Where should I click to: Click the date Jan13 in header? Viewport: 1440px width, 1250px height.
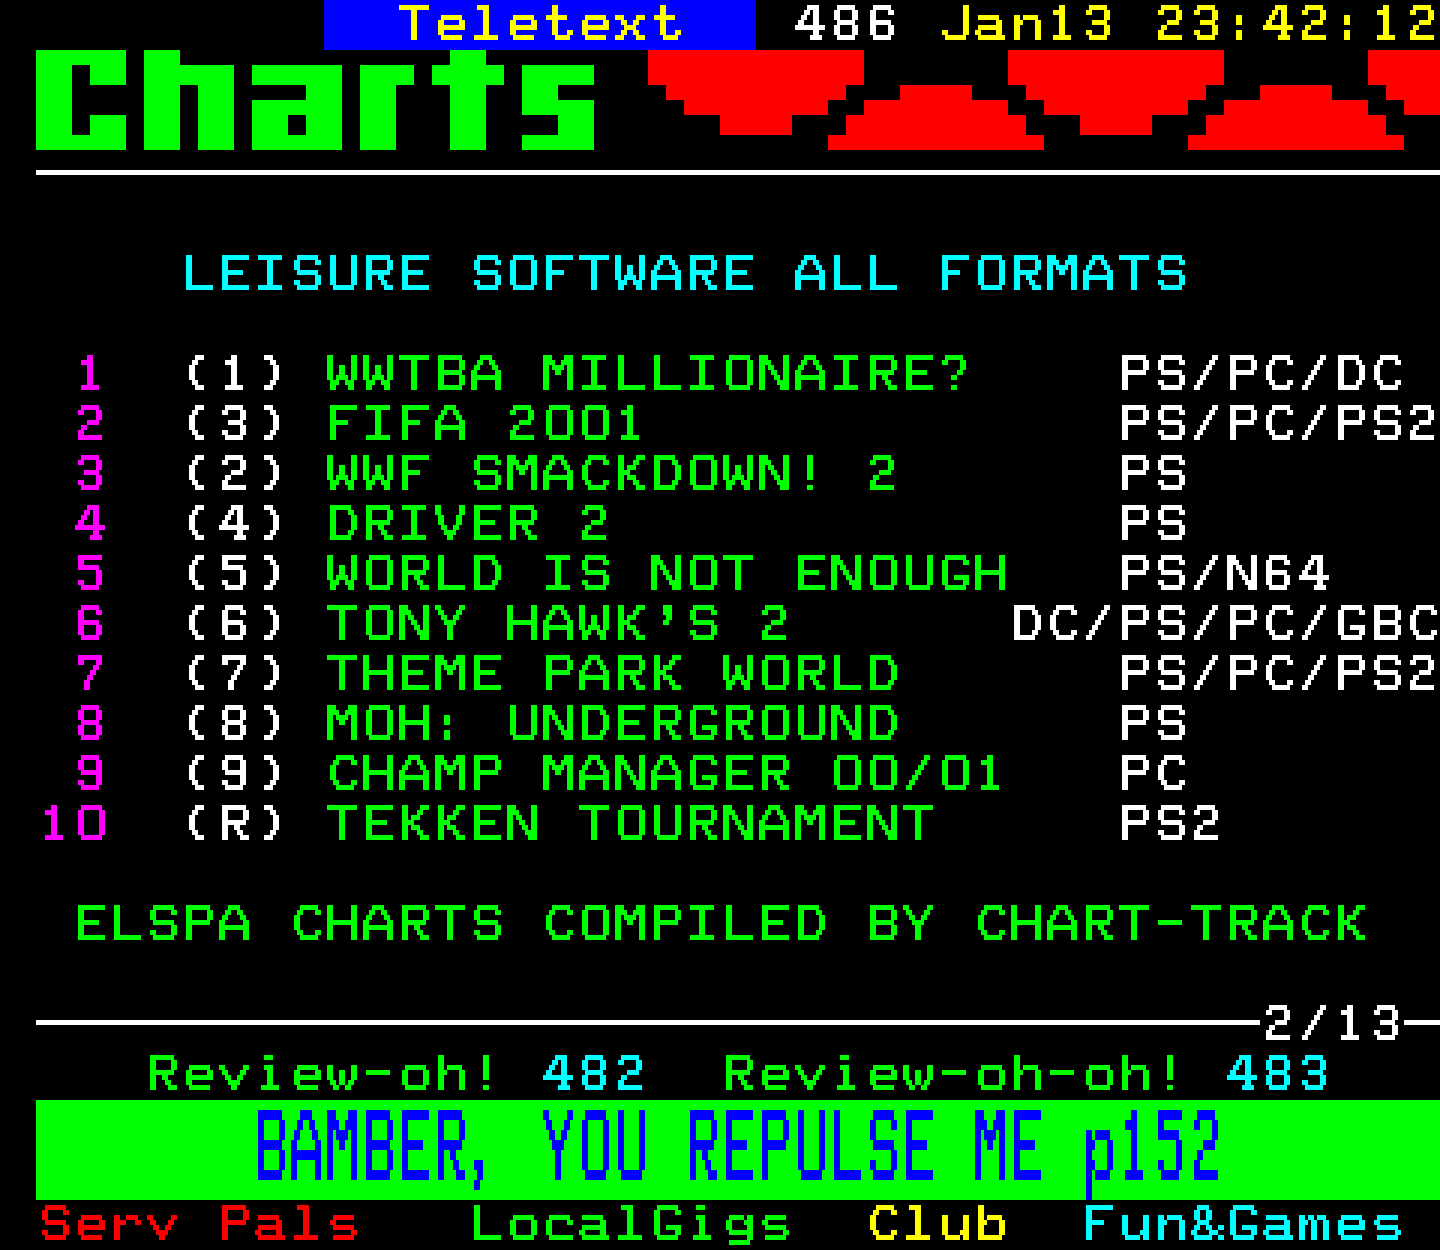pos(1027,24)
